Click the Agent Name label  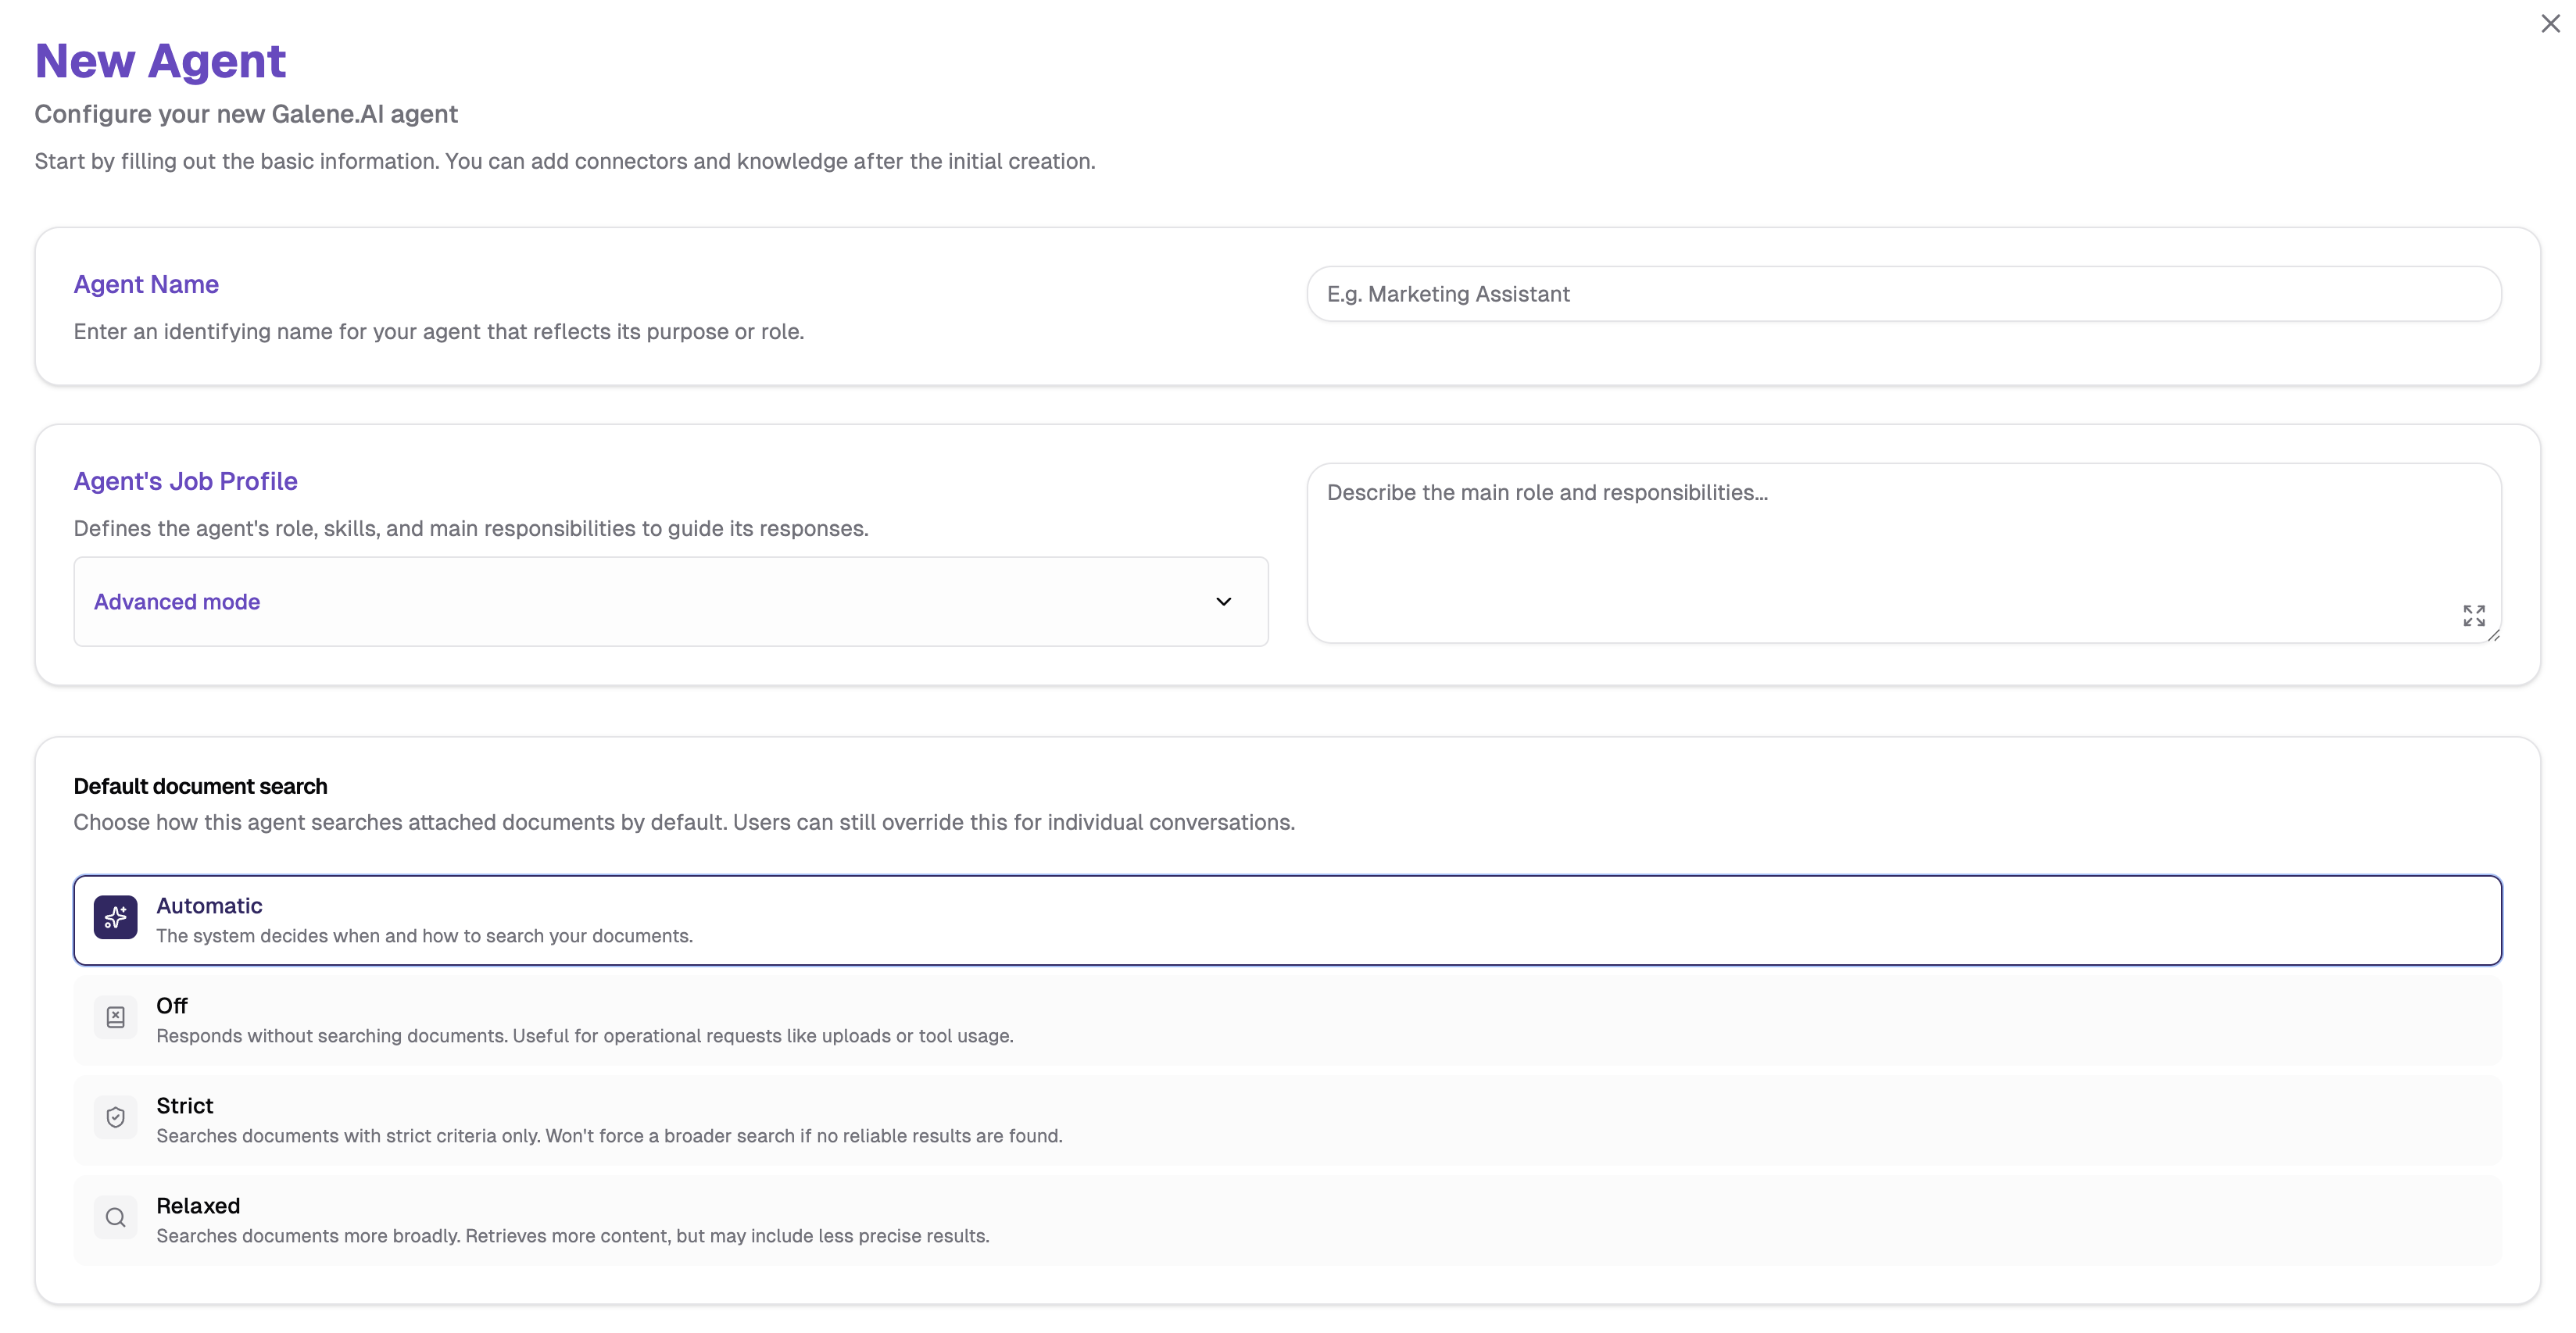click(x=146, y=284)
